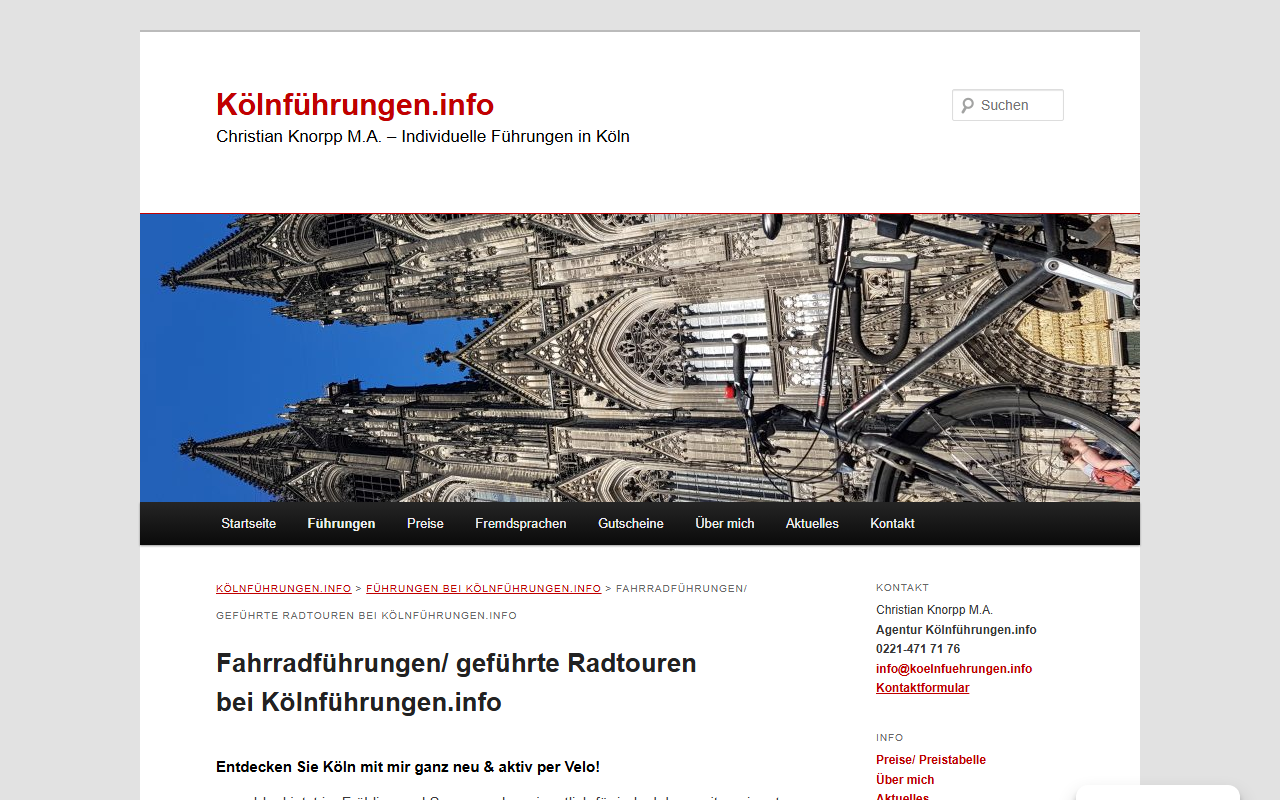Select Fremdsprachen in navigation bar
Viewport: 1280px width, 800px height.
pyautogui.click(x=521, y=524)
